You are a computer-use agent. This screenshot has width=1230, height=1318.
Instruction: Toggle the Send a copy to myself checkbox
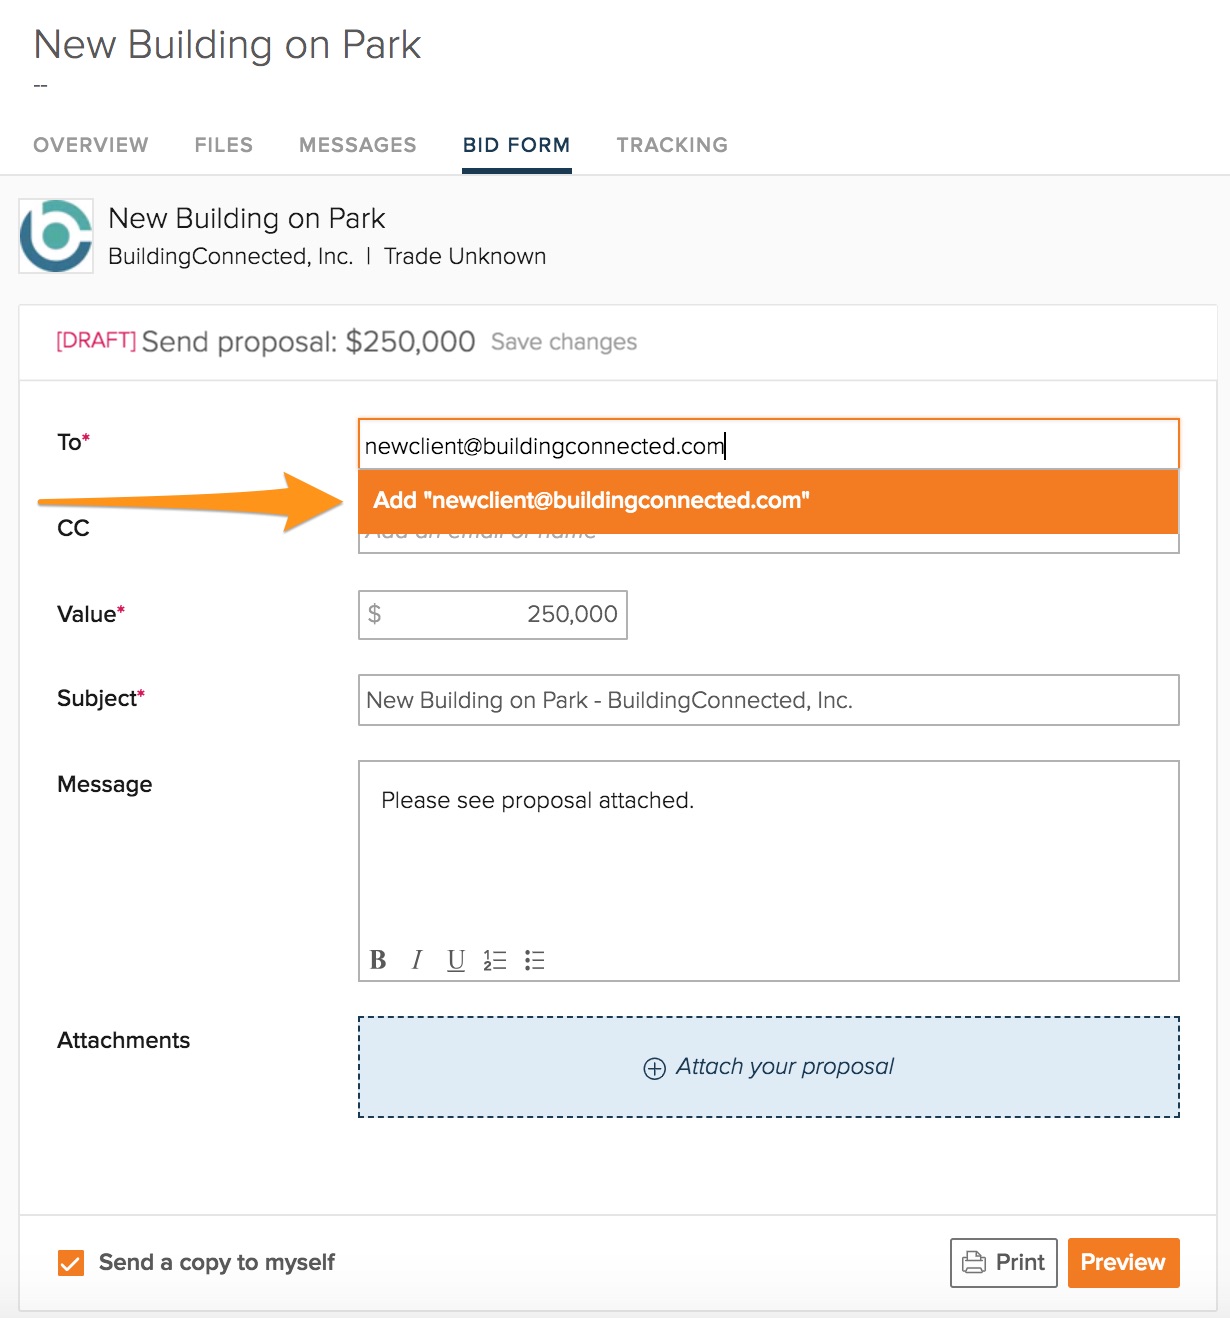point(71,1263)
